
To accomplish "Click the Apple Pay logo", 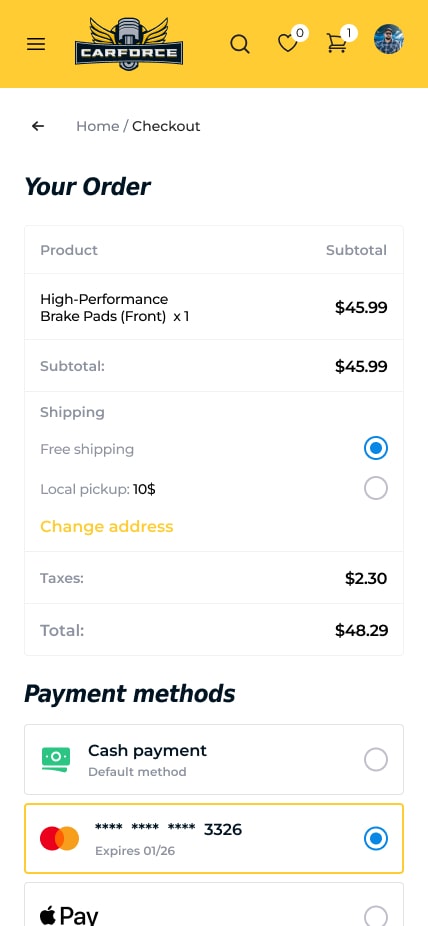I will 69,917.
